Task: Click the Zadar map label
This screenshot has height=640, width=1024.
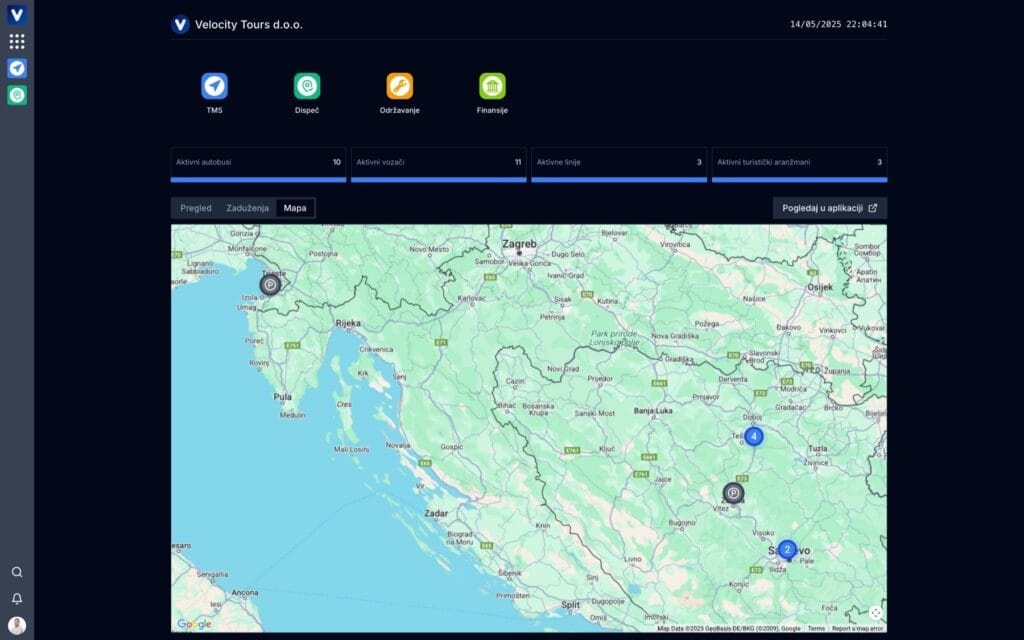Action: click(x=436, y=513)
